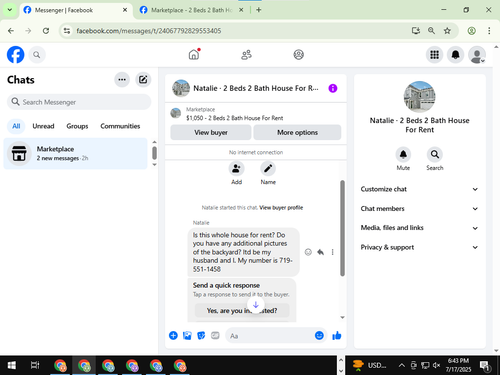Click browser address bar URL

coord(149,31)
